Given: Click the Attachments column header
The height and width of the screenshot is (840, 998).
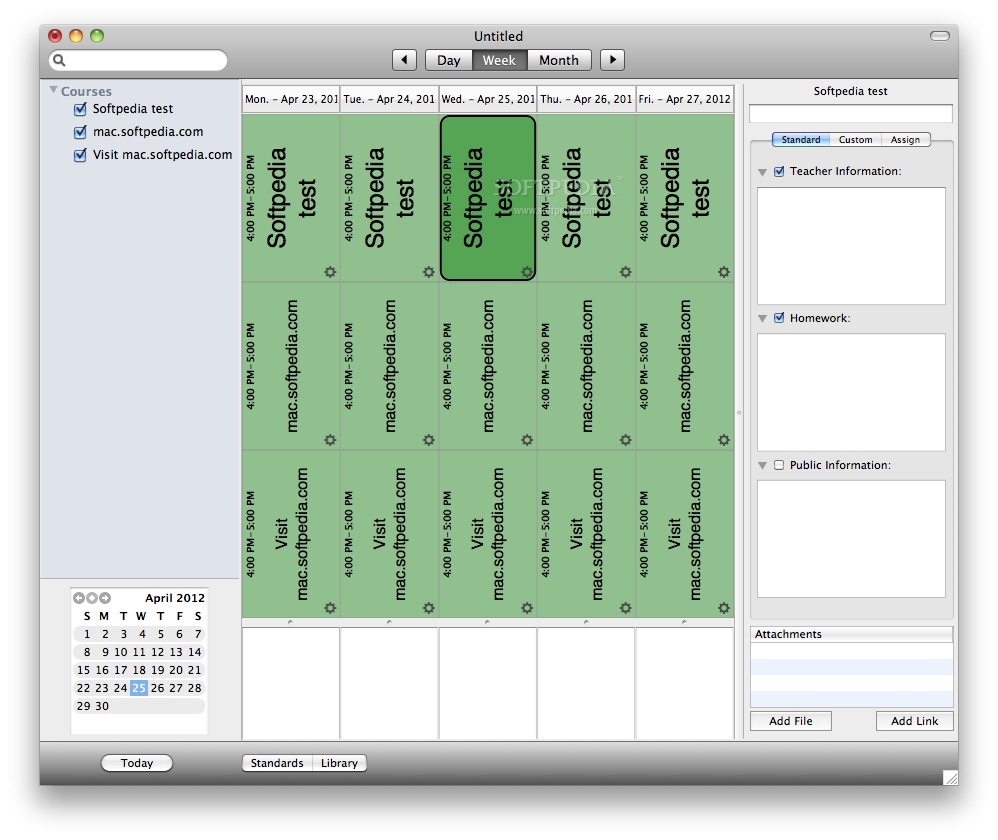Looking at the screenshot, I should point(851,634).
